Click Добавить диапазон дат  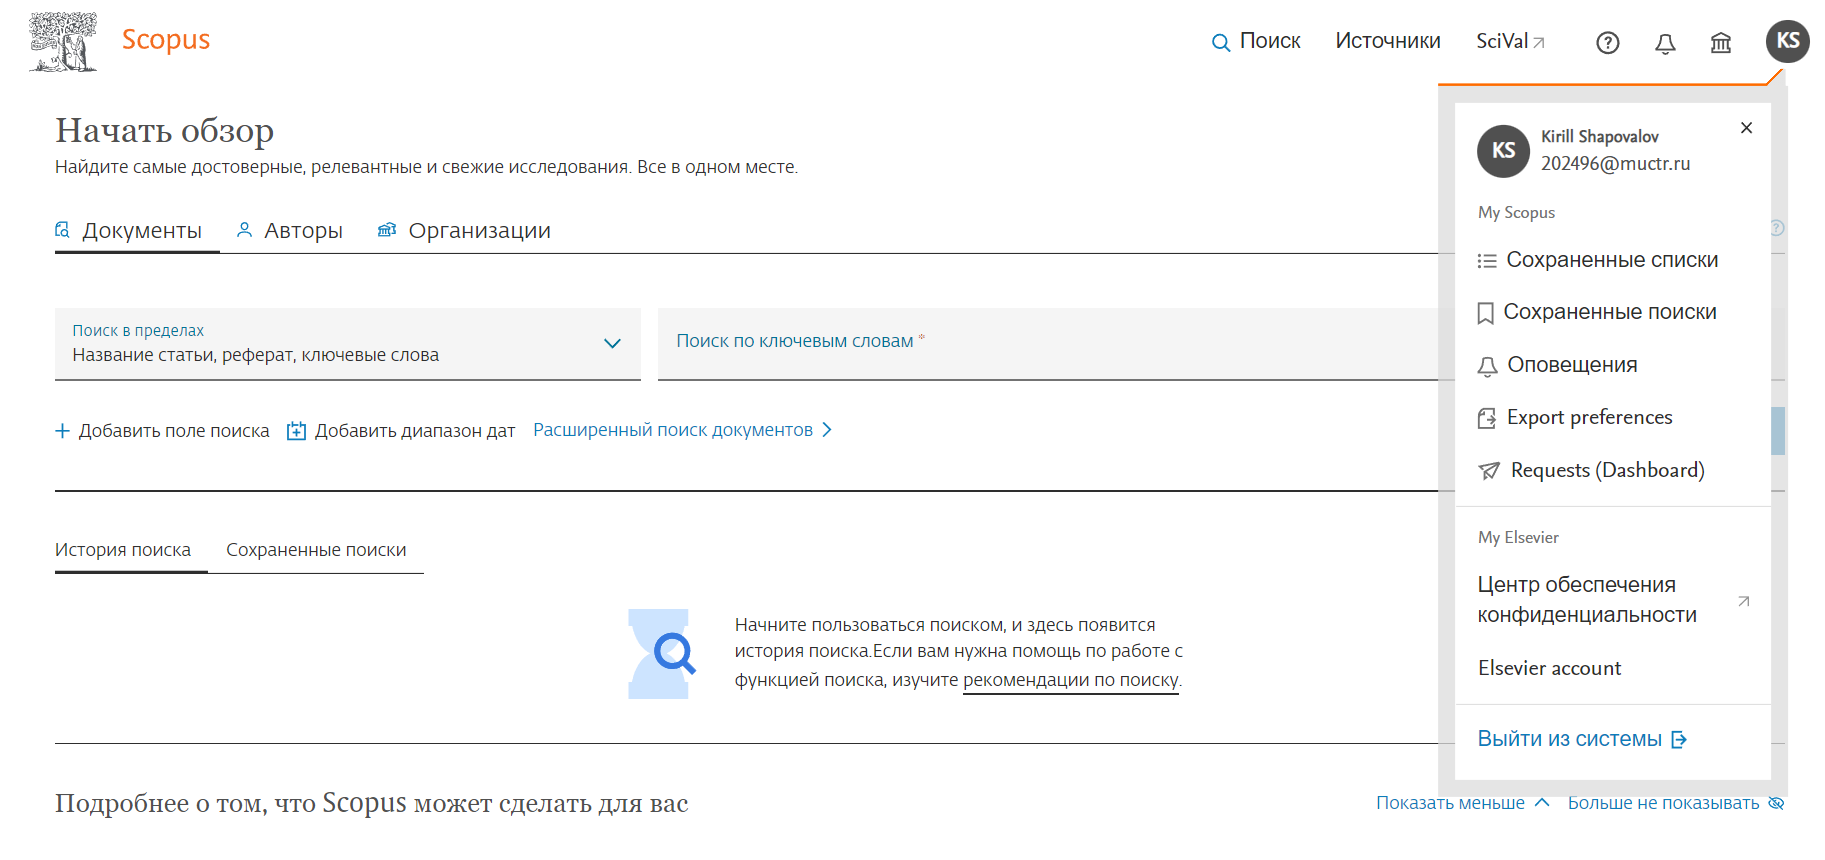[x=401, y=431]
